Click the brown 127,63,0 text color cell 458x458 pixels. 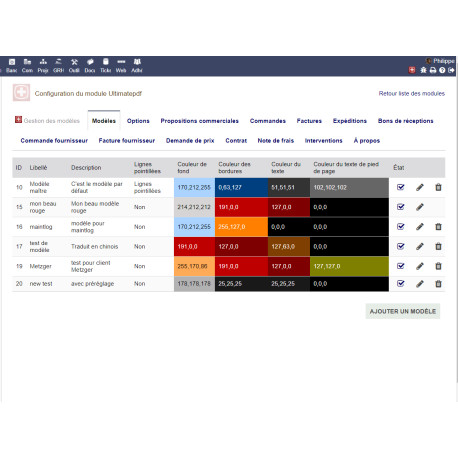click(289, 246)
